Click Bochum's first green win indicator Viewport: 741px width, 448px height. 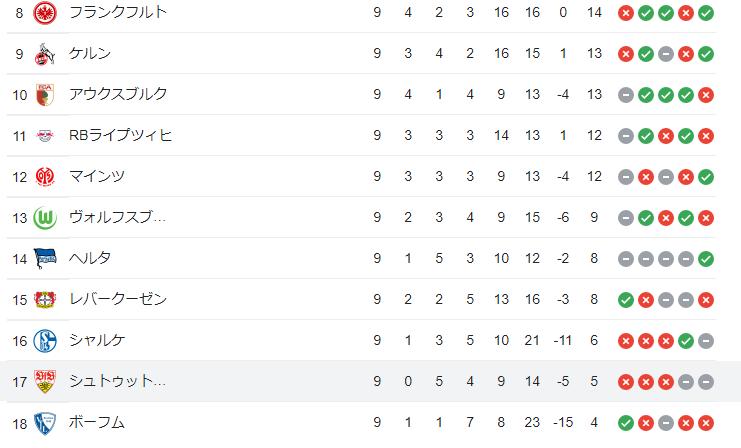click(626, 423)
